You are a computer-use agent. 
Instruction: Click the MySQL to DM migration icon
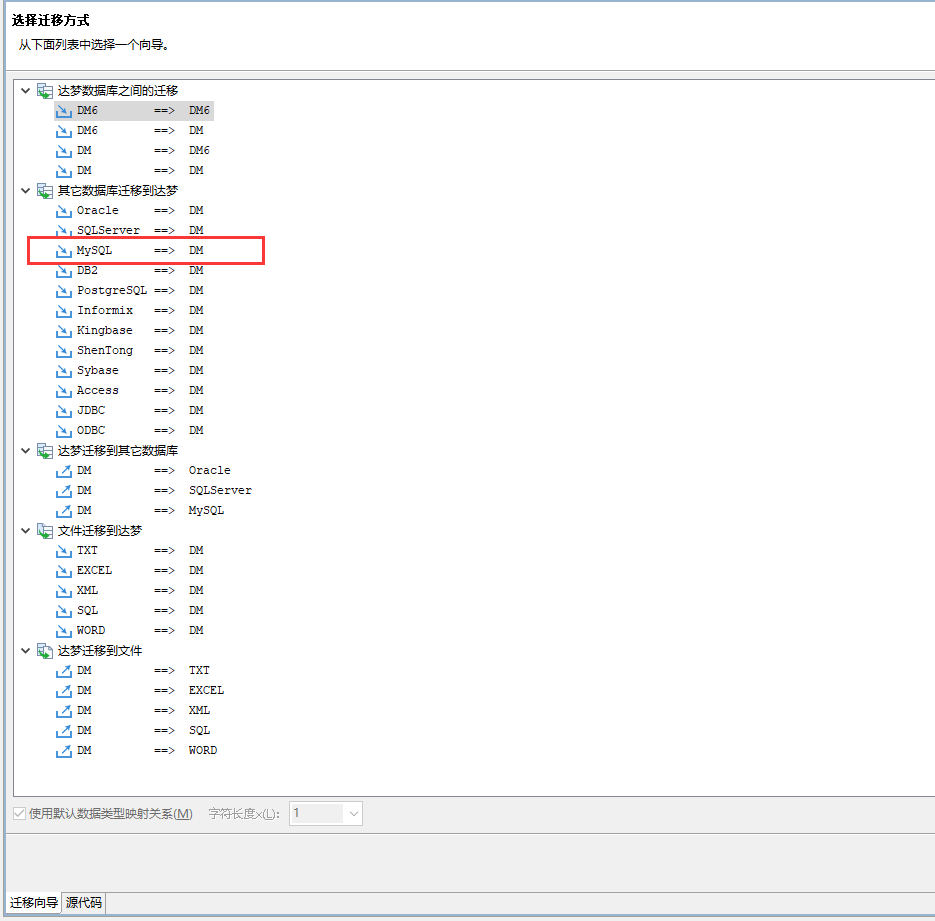[x=64, y=250]
